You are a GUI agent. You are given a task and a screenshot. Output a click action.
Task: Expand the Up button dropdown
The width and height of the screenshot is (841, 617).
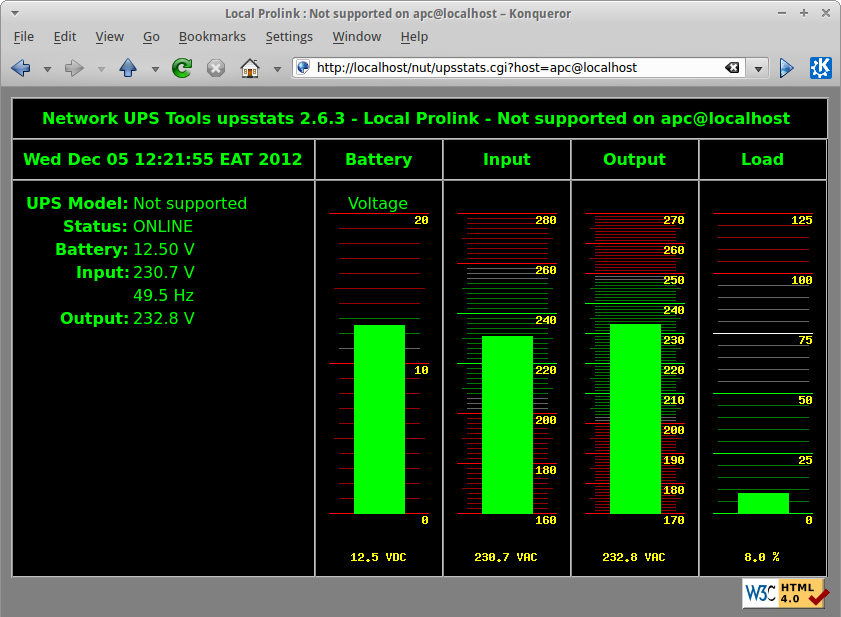155,69
